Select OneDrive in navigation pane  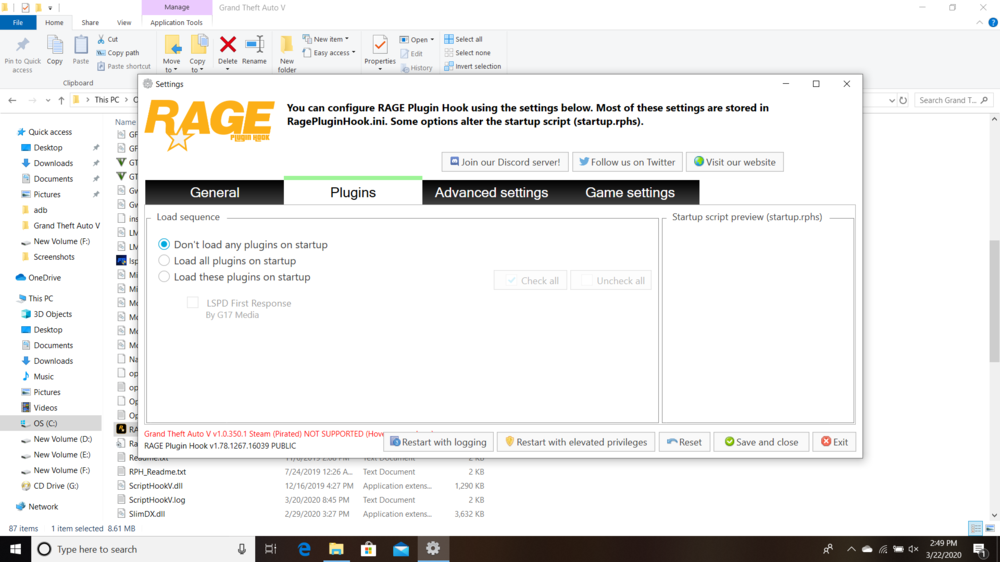pyautogui.click(x=44, y=277)
